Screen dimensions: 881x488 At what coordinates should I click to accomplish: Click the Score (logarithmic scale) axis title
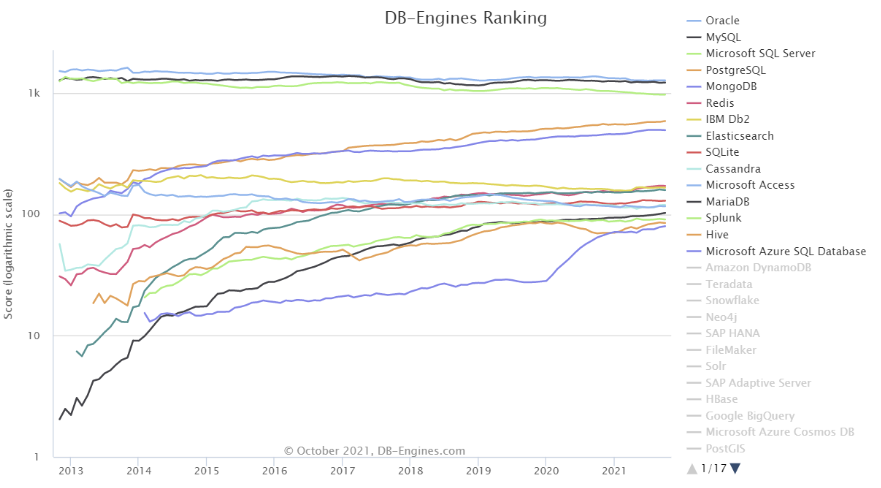(8, 254)
